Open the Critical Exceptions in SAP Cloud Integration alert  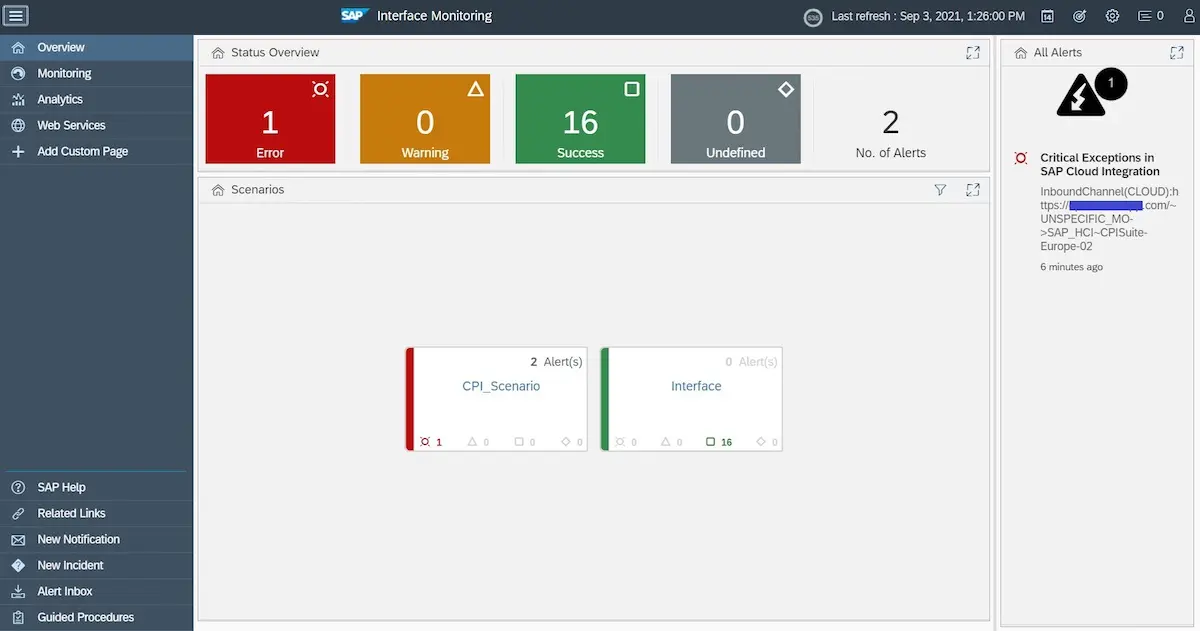tap(1100, 165)
